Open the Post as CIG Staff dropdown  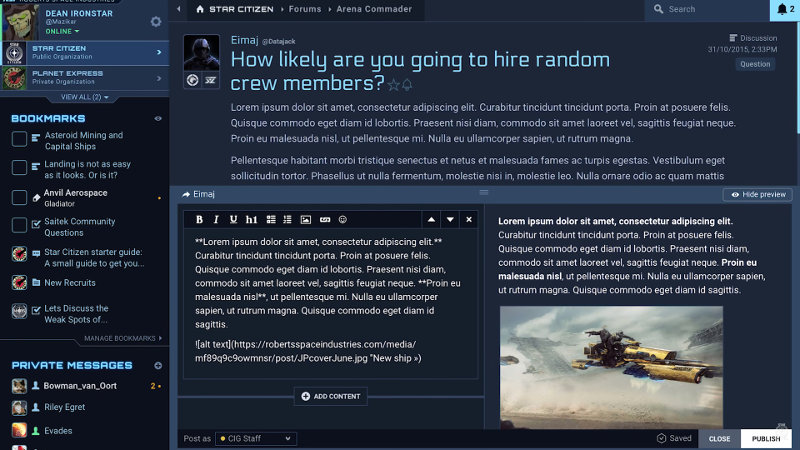(256, 438)
